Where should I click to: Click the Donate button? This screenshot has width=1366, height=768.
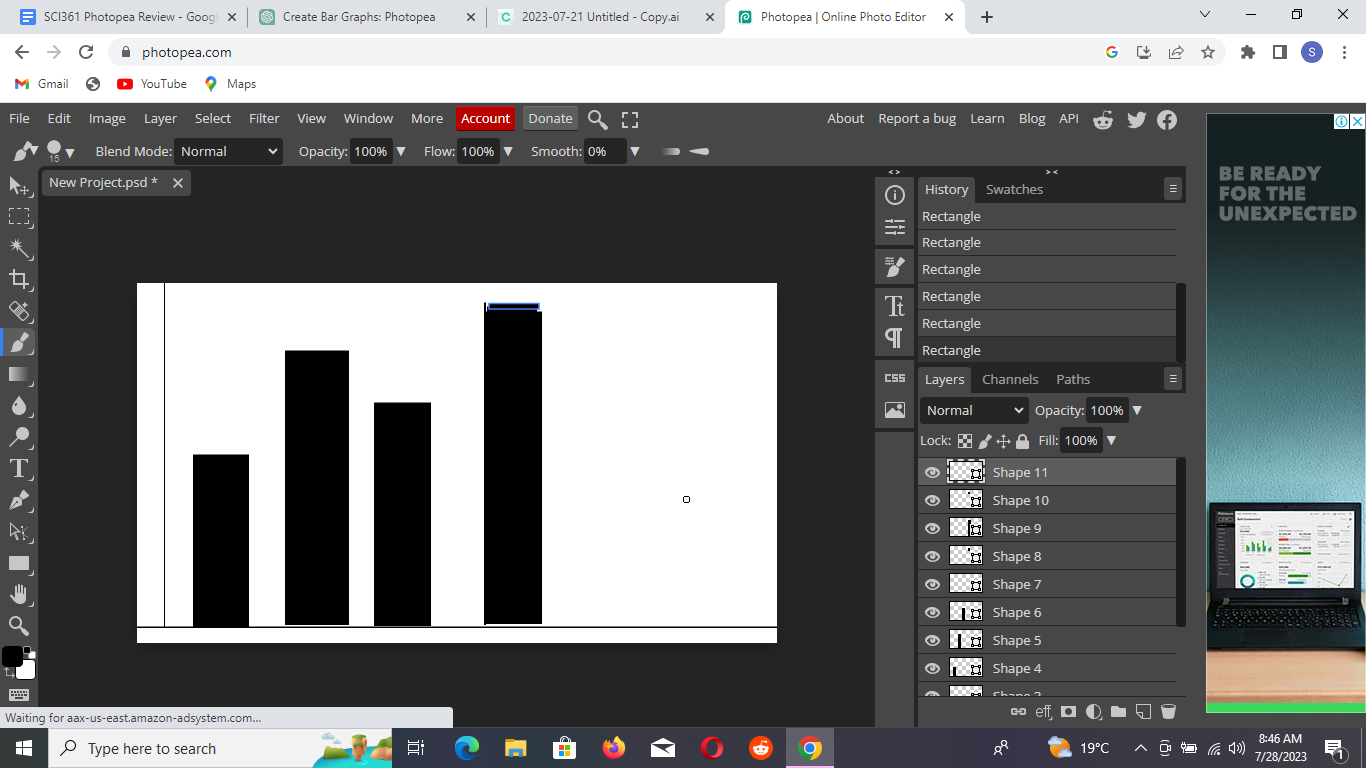549,118
